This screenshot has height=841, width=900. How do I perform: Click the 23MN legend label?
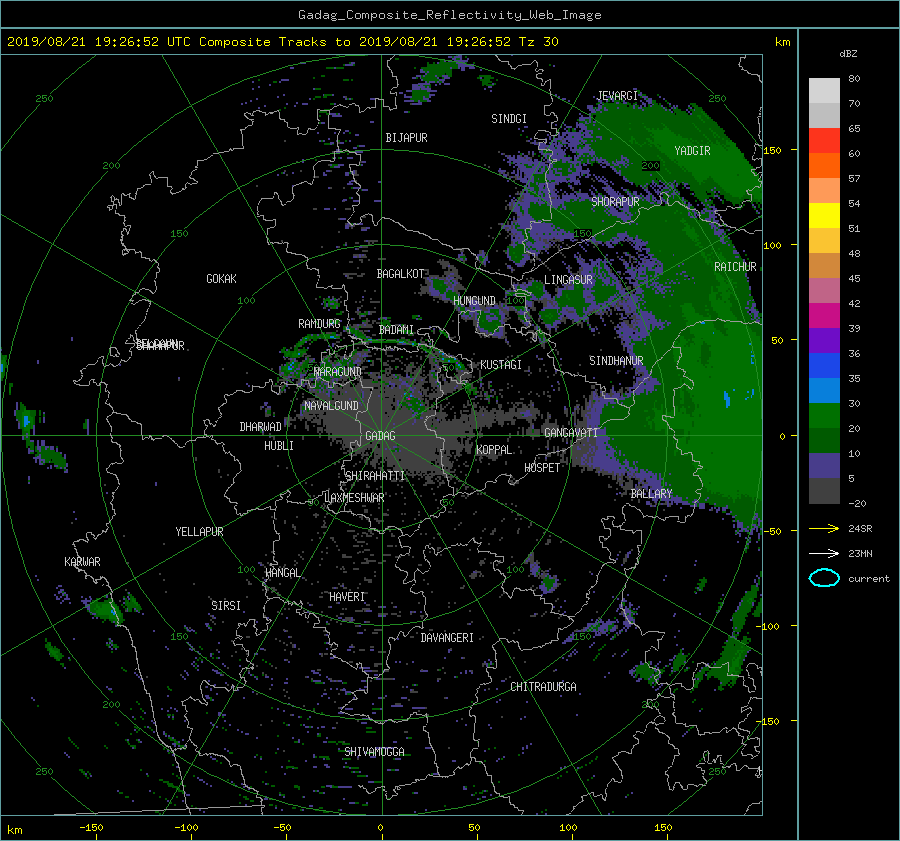[x=860, y=553]
